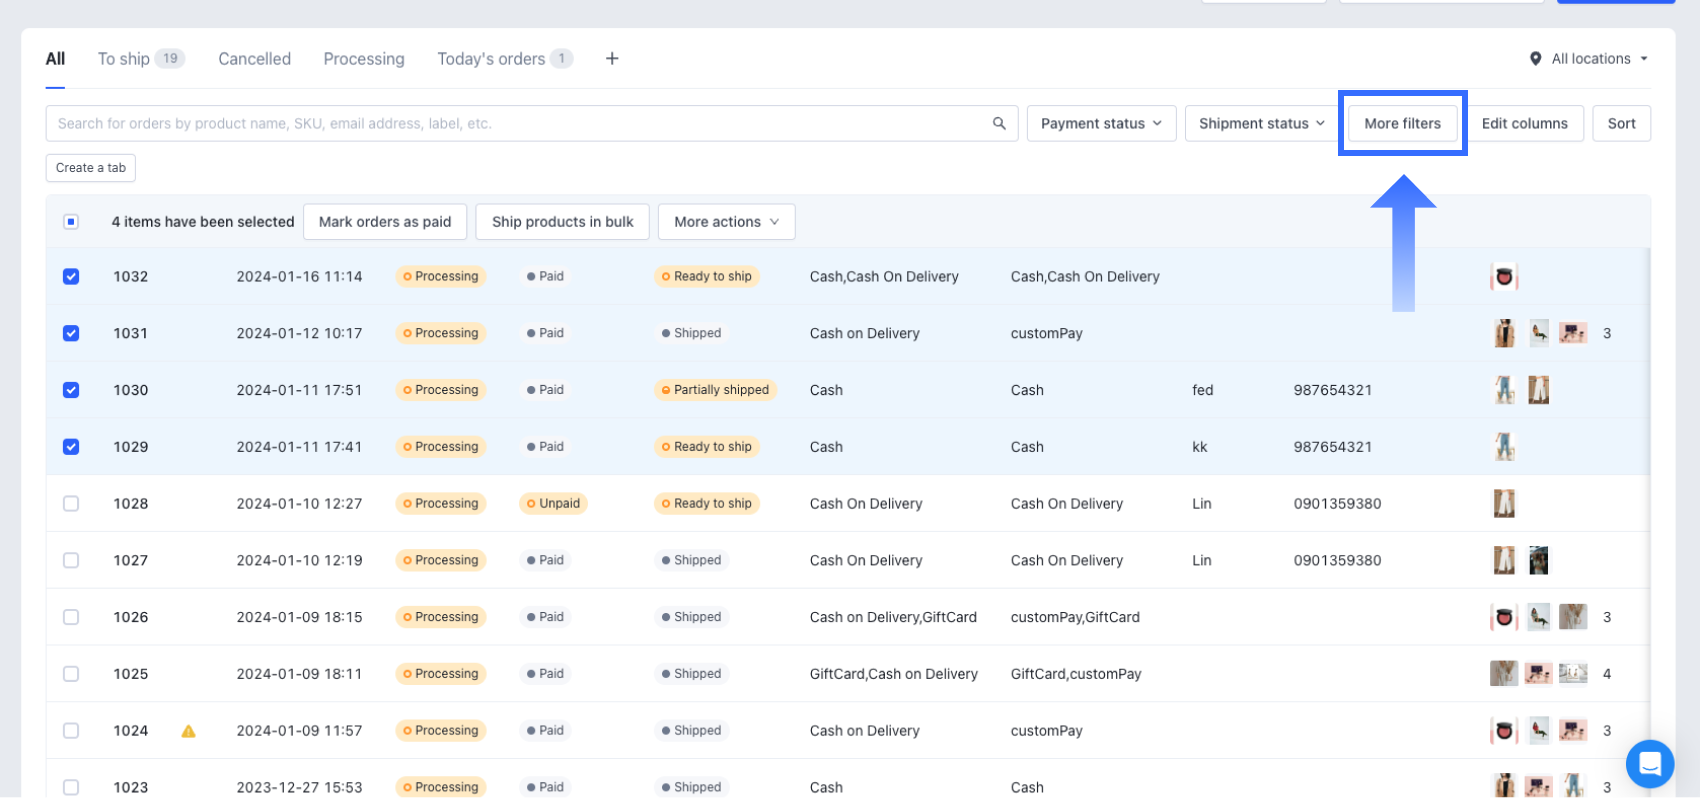1700x798 pixels.
Task: Click the search magnifier icon
Action: [998, 123]
